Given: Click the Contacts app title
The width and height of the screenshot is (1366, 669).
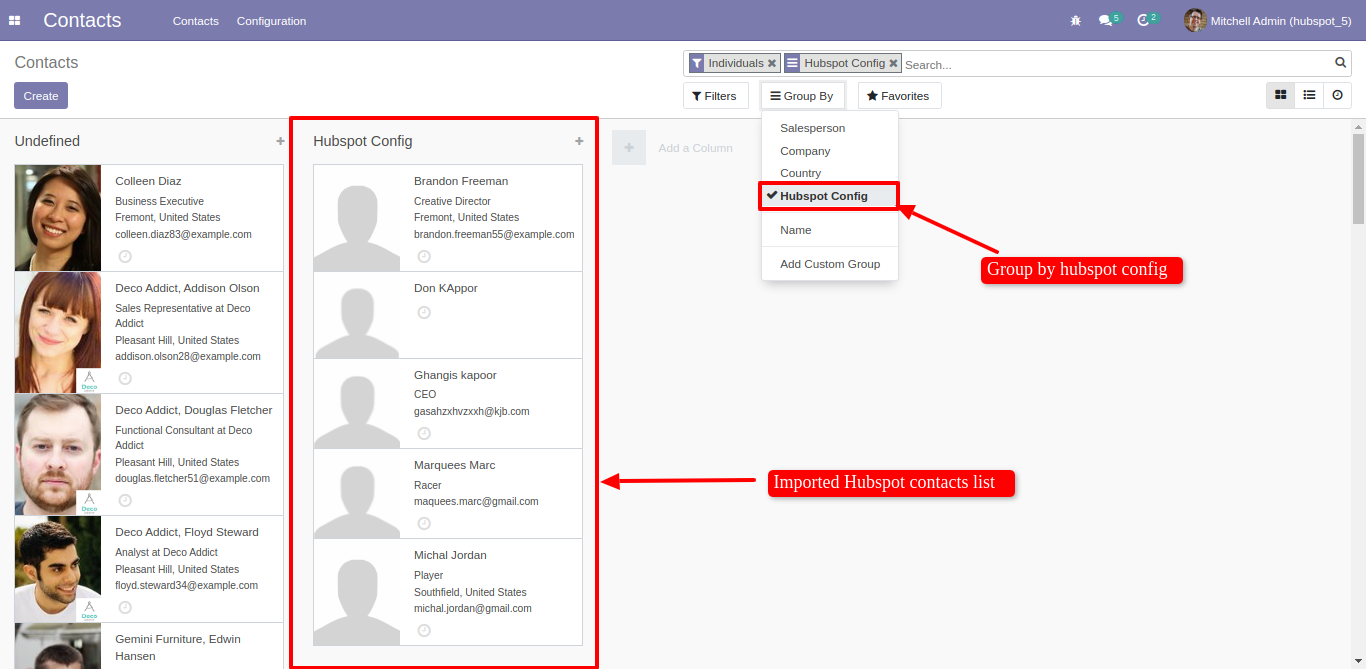Looking at the screenshot, I should 82,20.
